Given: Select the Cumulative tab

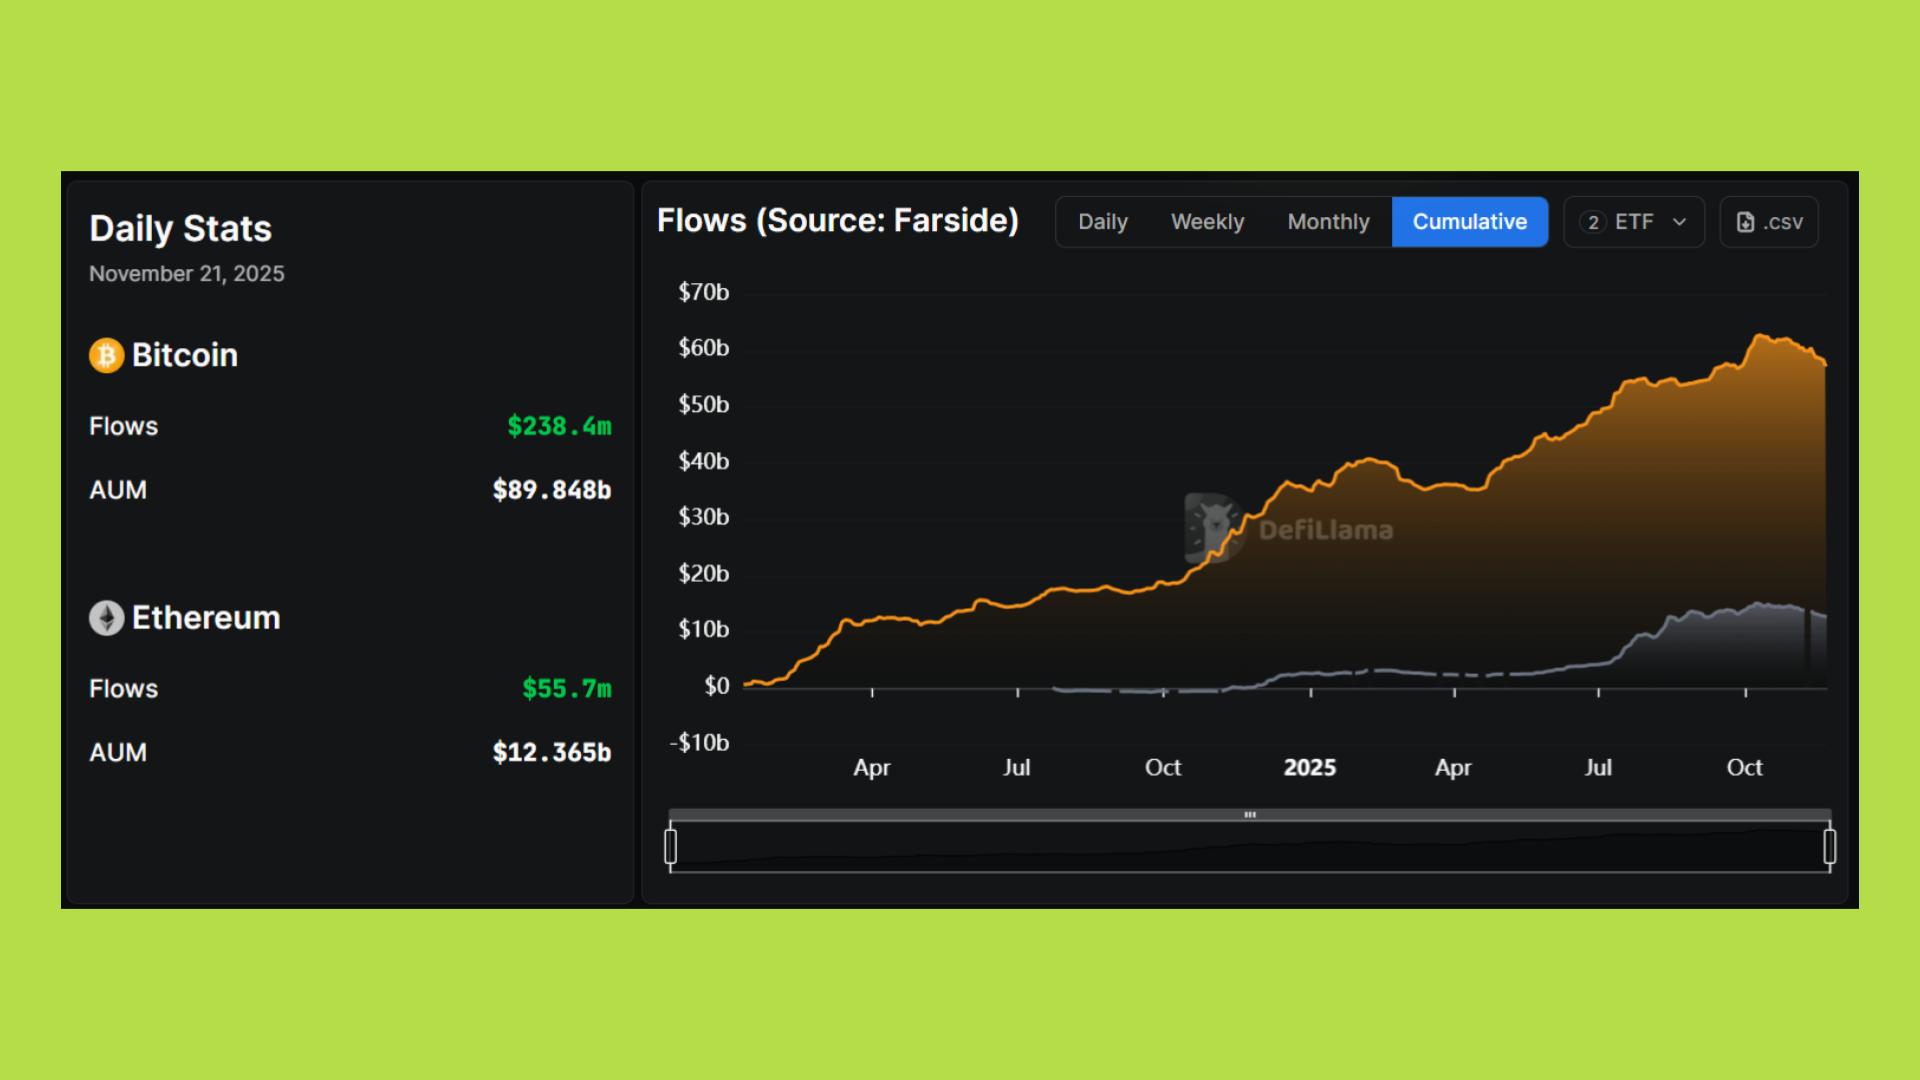Looking at the screenshot, I should point(1470,222).
